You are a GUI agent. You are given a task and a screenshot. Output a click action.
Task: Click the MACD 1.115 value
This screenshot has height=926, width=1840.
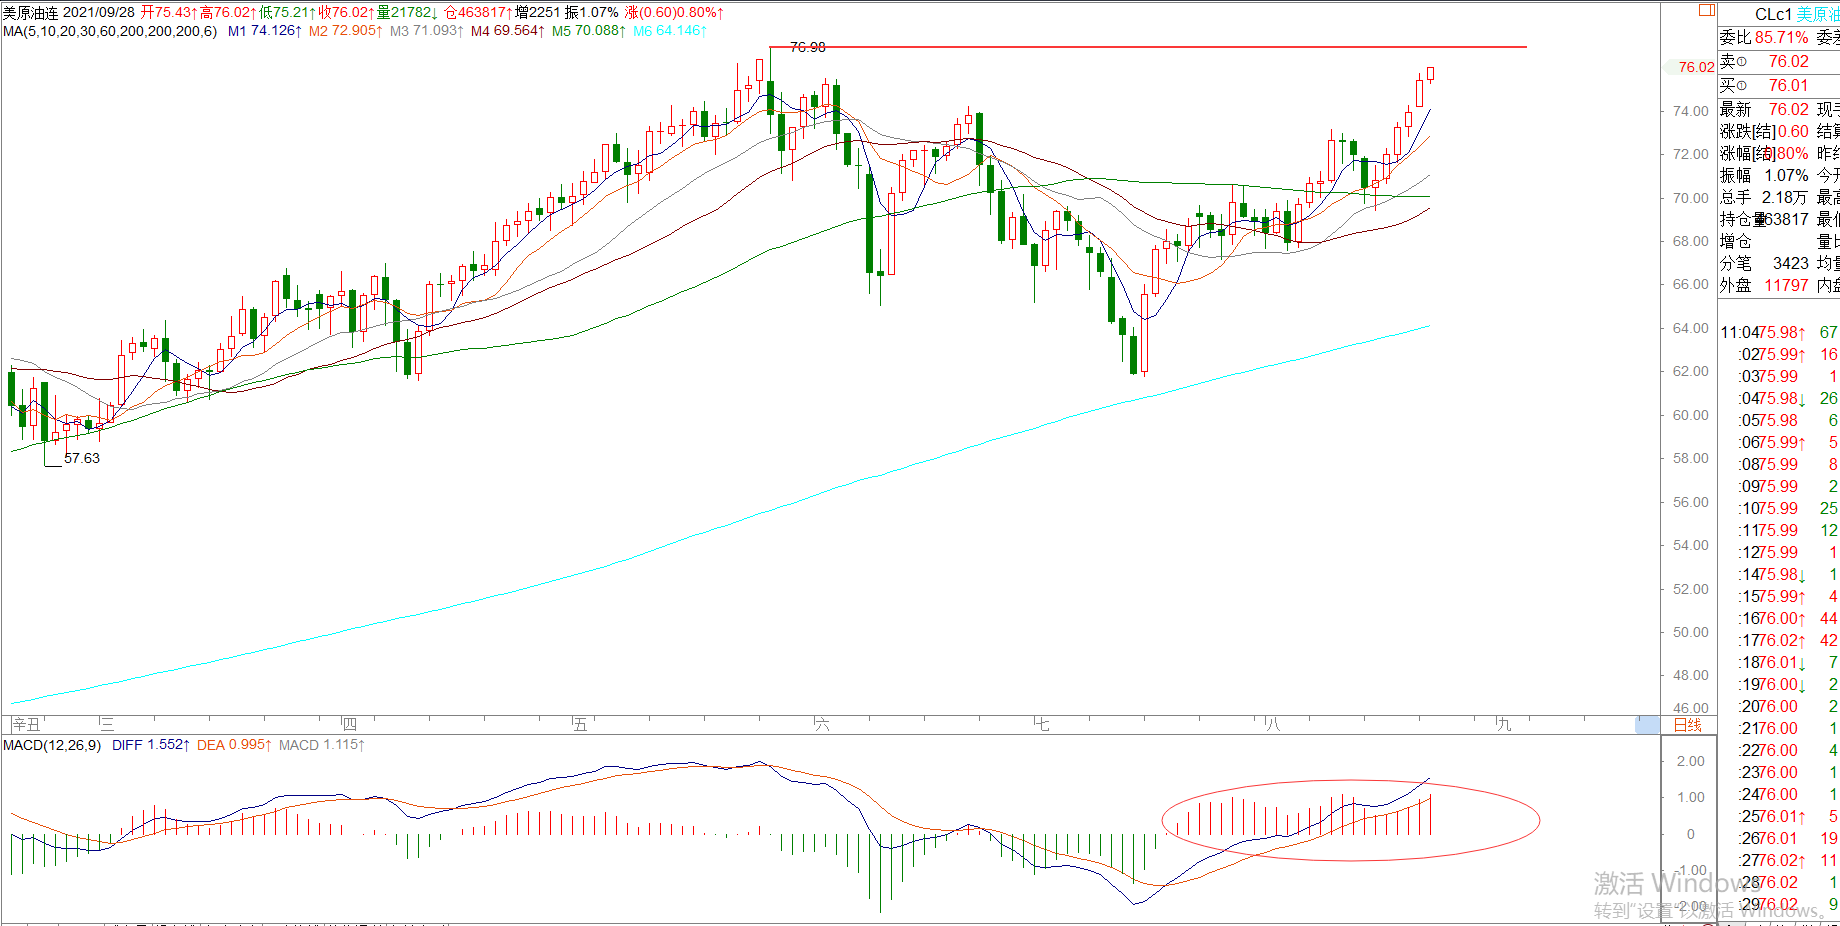click(x=322, y=745)
